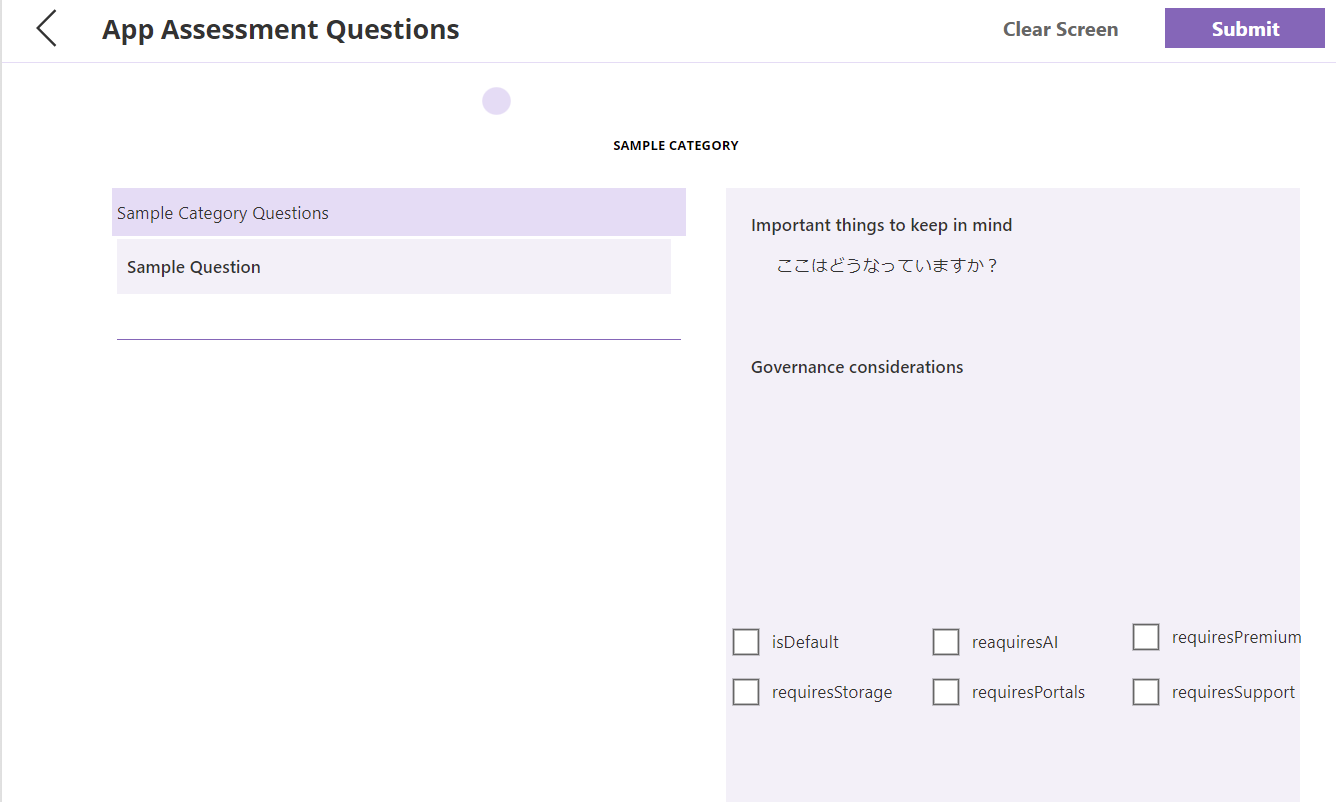Select the SAMPLE CATEGORY label
This screenshot has width=1336, height=802.
676,146
